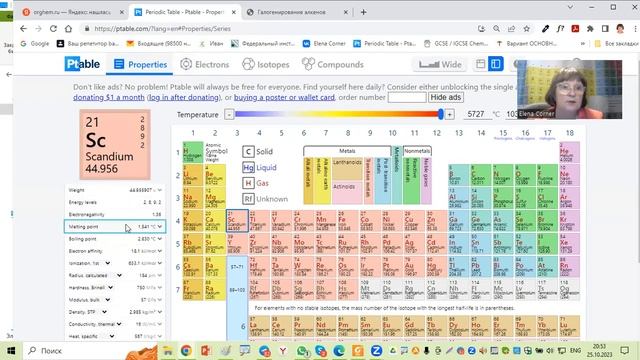Follow 'buying a poster or wallet card' link
The image size is (640, 360).
284,98
